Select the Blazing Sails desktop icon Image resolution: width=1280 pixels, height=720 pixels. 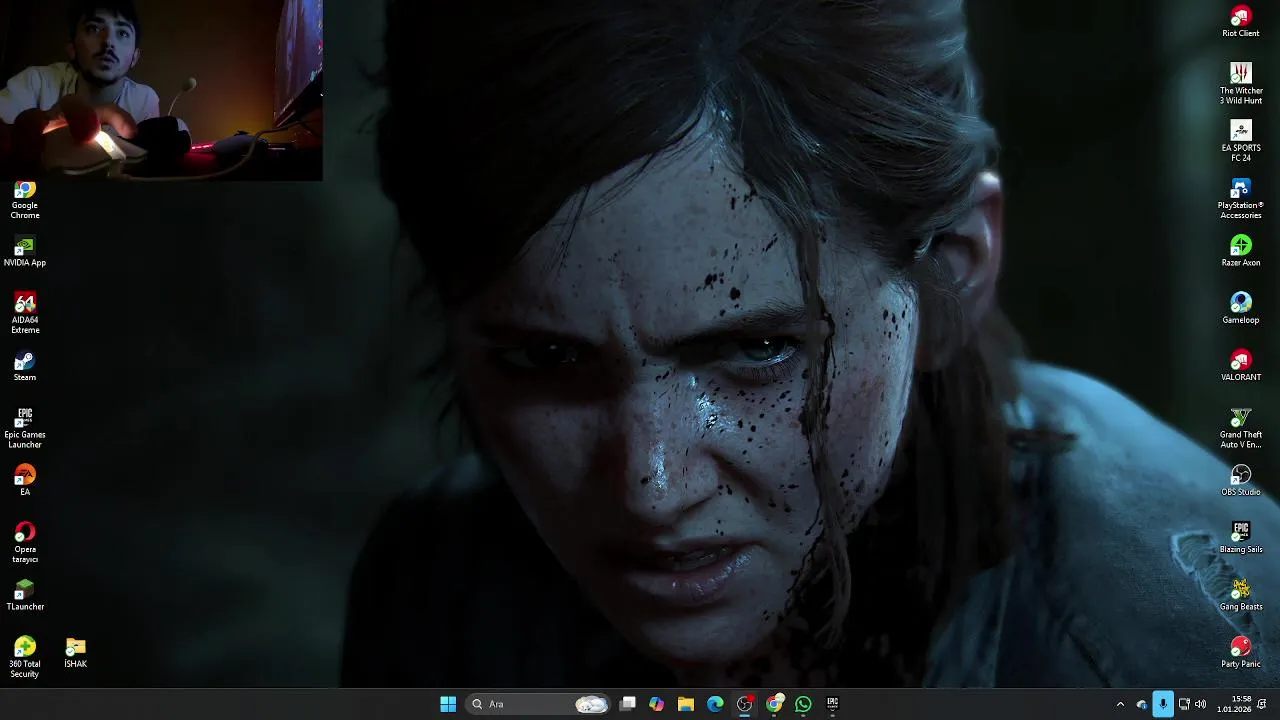coord(1241,538)
